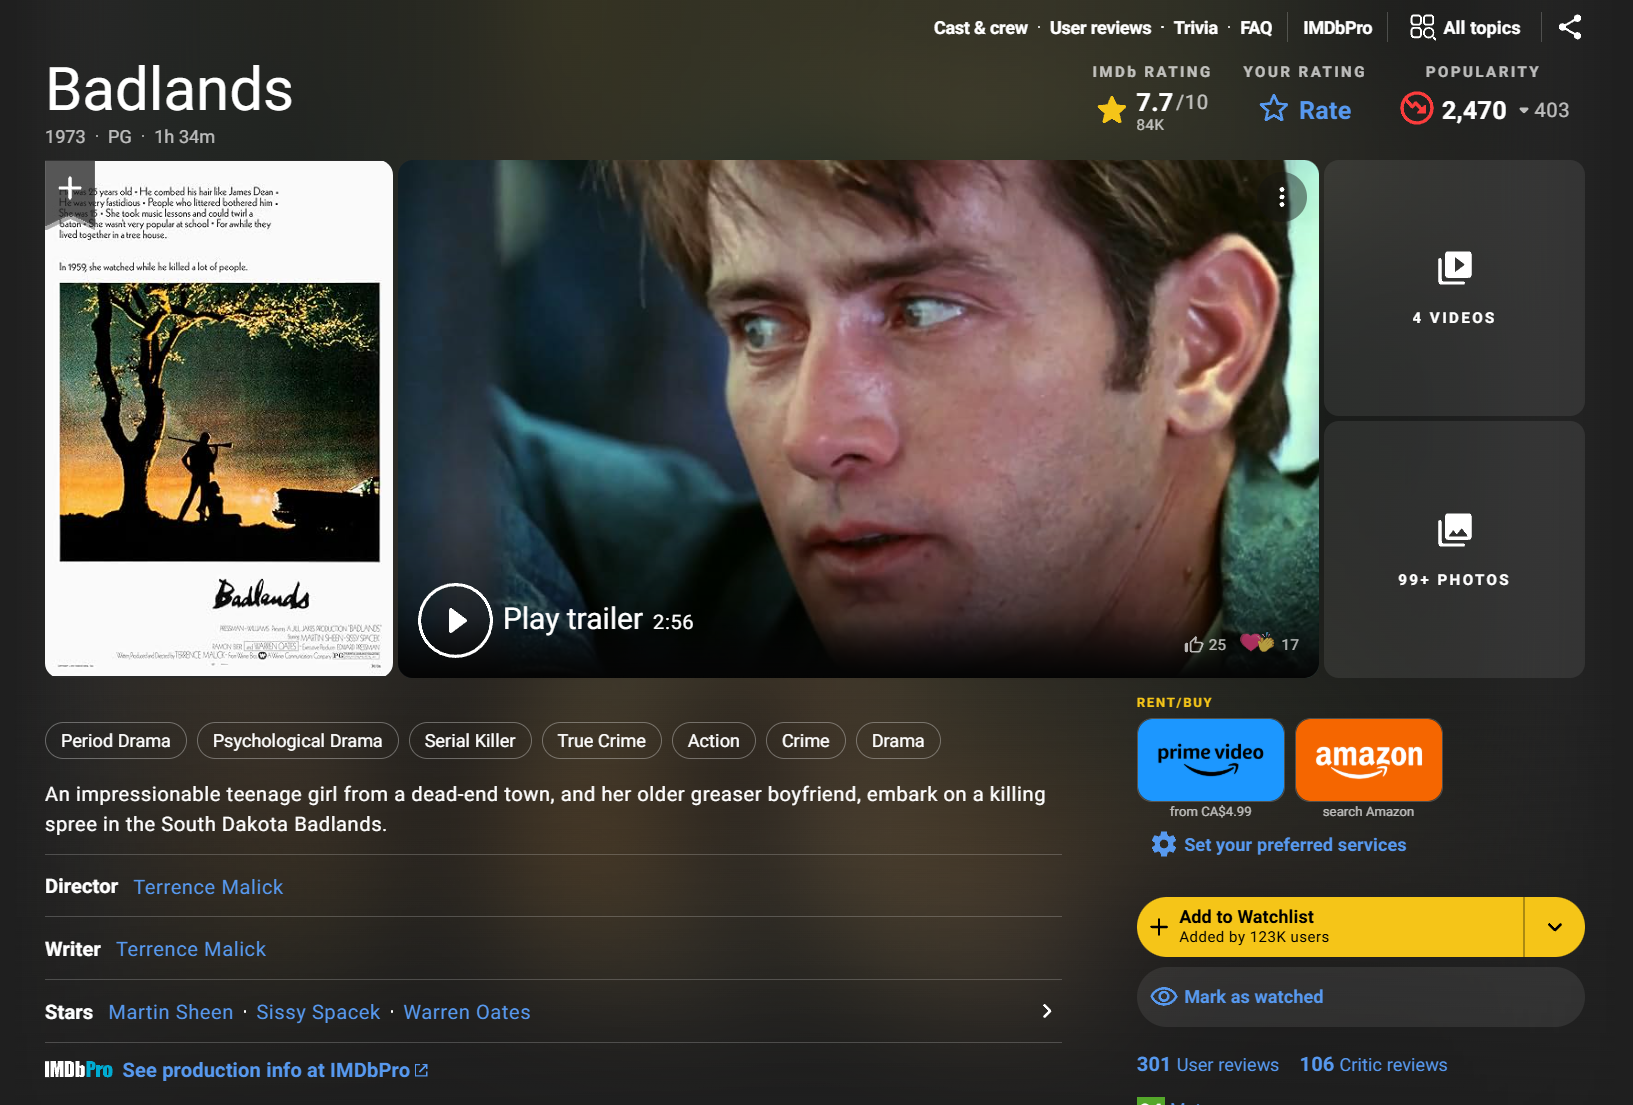Select the Drama genre chip

(x=898, y=741)
